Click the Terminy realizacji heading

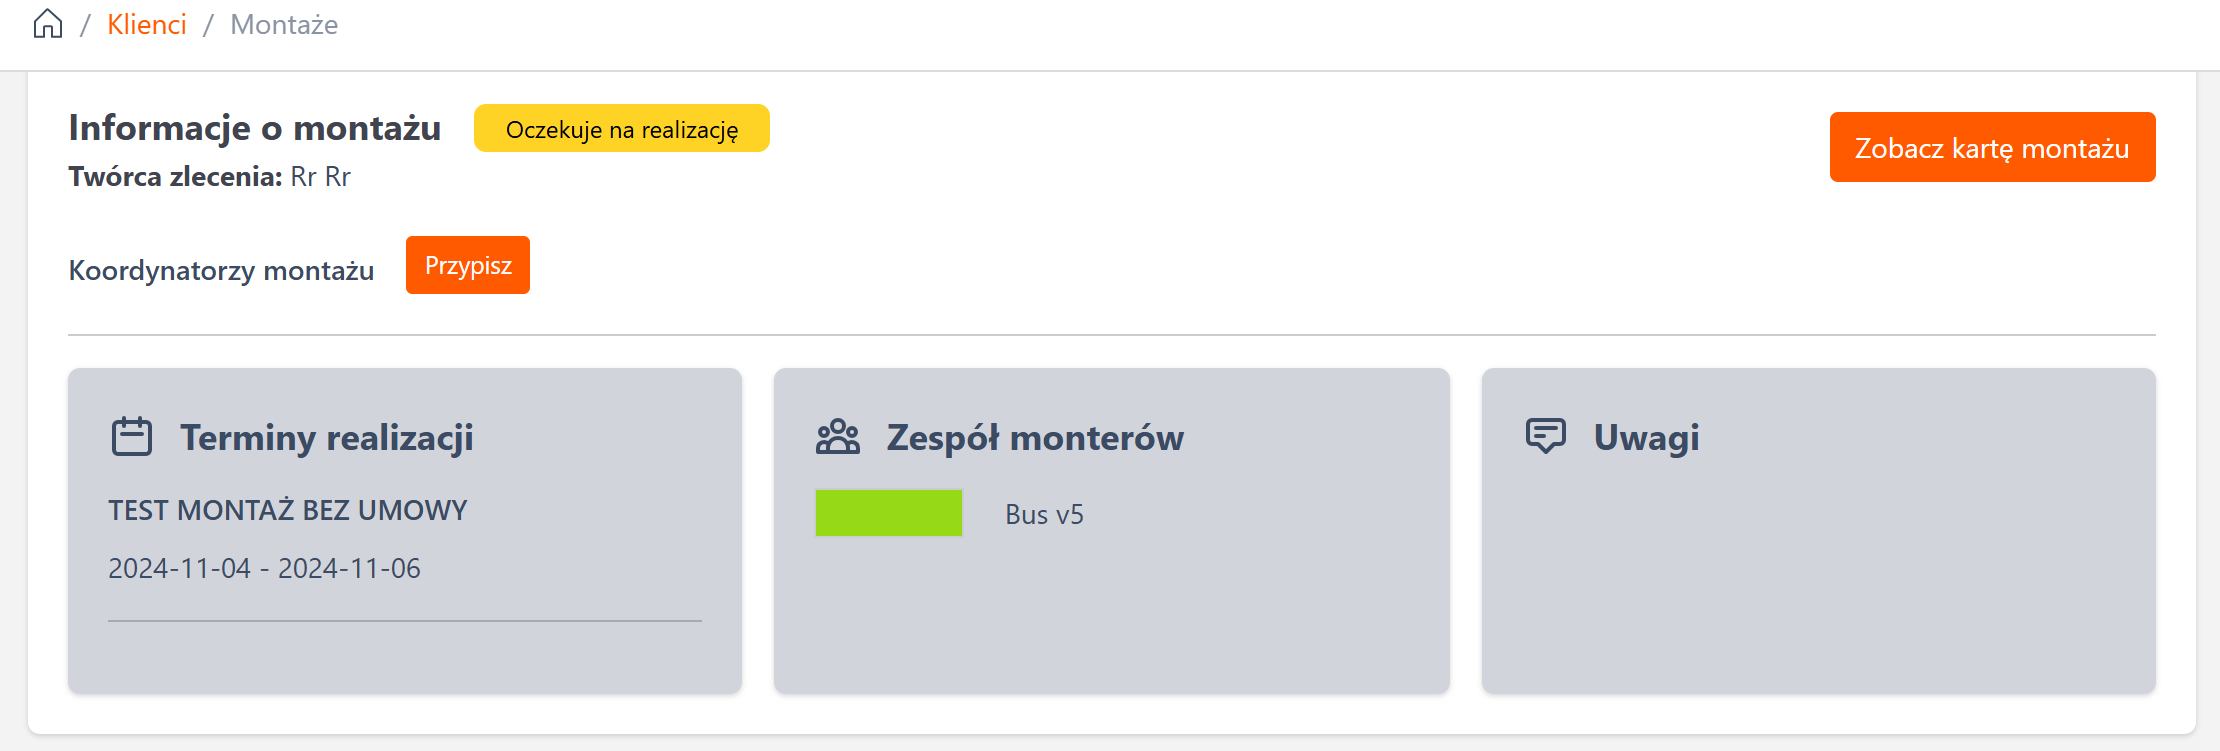tap(327, 437)
